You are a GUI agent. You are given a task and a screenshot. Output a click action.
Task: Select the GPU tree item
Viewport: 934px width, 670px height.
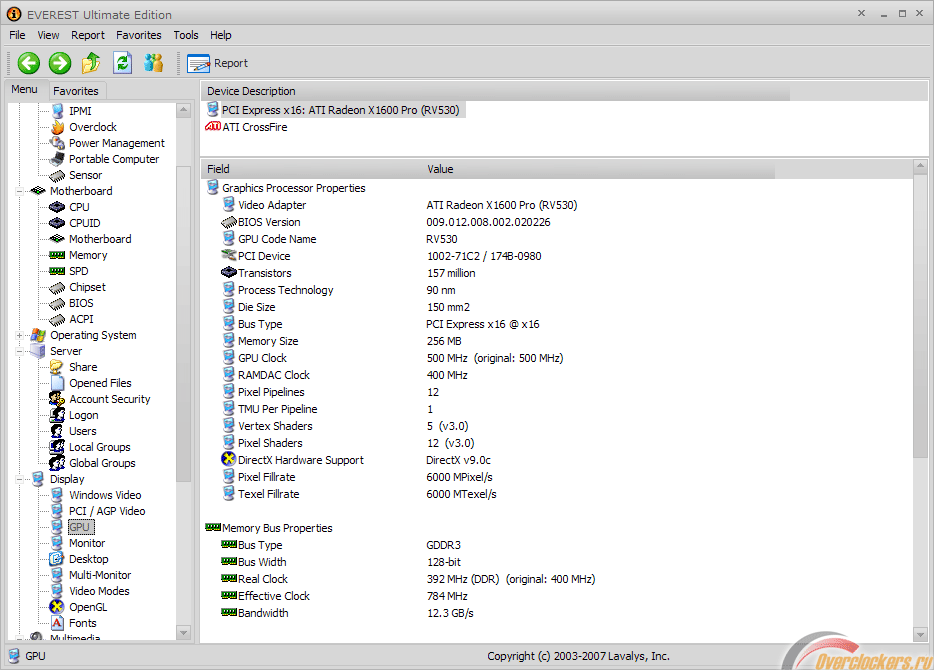tap(80, 528)
